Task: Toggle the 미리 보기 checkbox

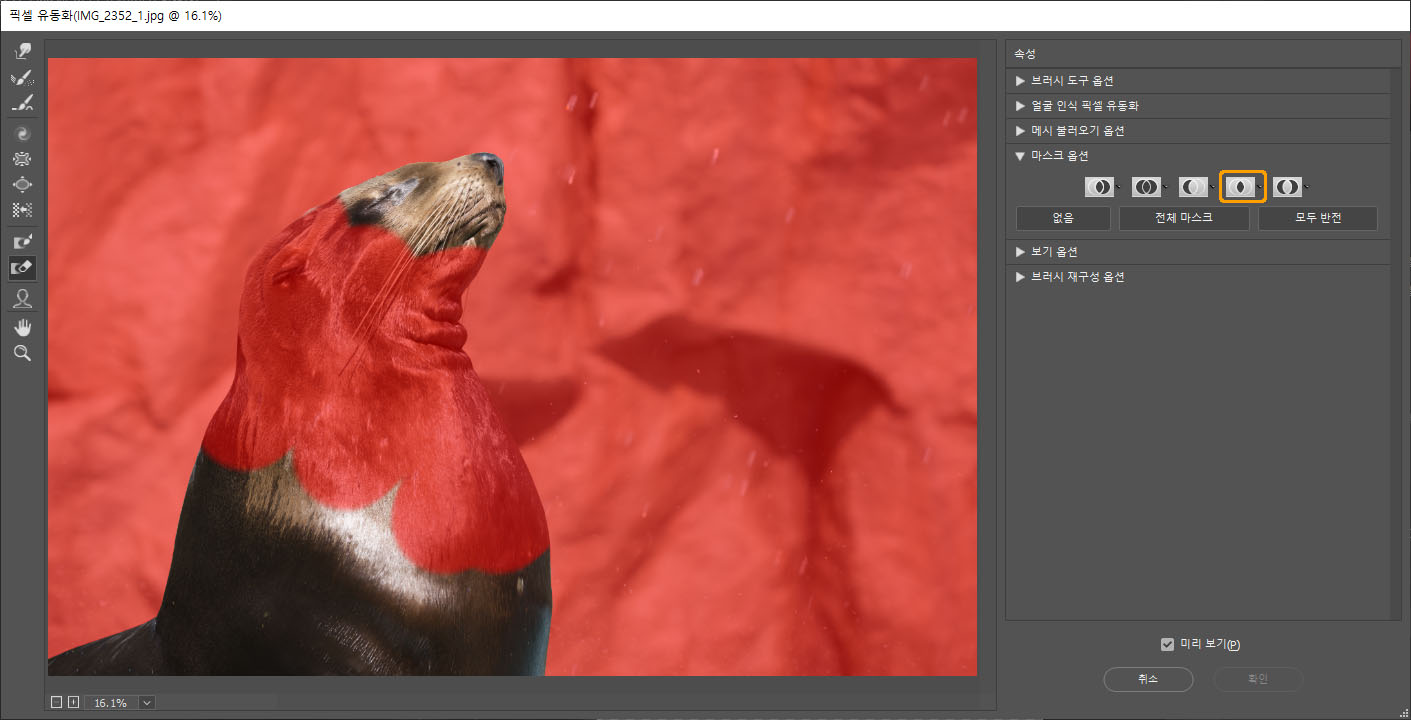Action: (1167, 644)
